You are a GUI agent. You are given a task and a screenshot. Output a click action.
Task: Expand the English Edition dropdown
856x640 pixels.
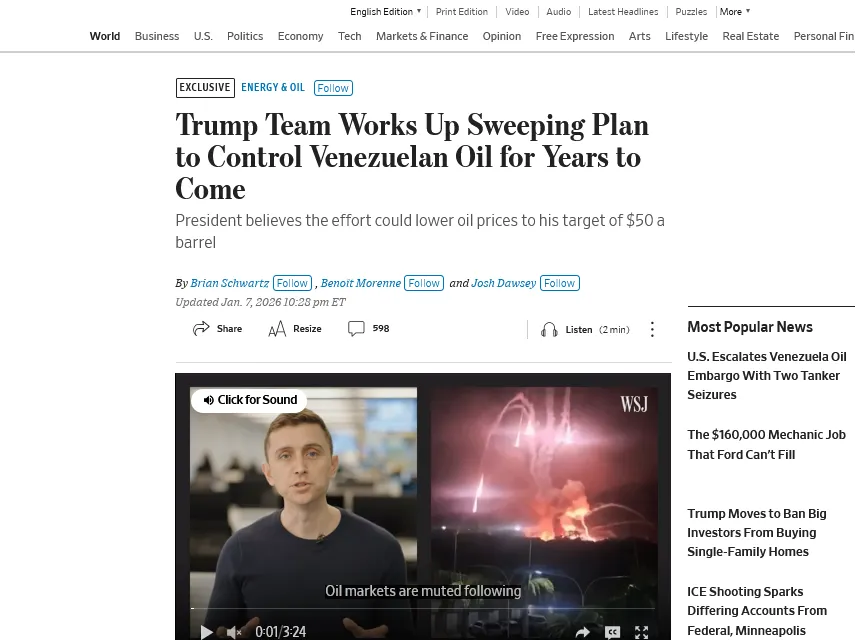point(385,11)
